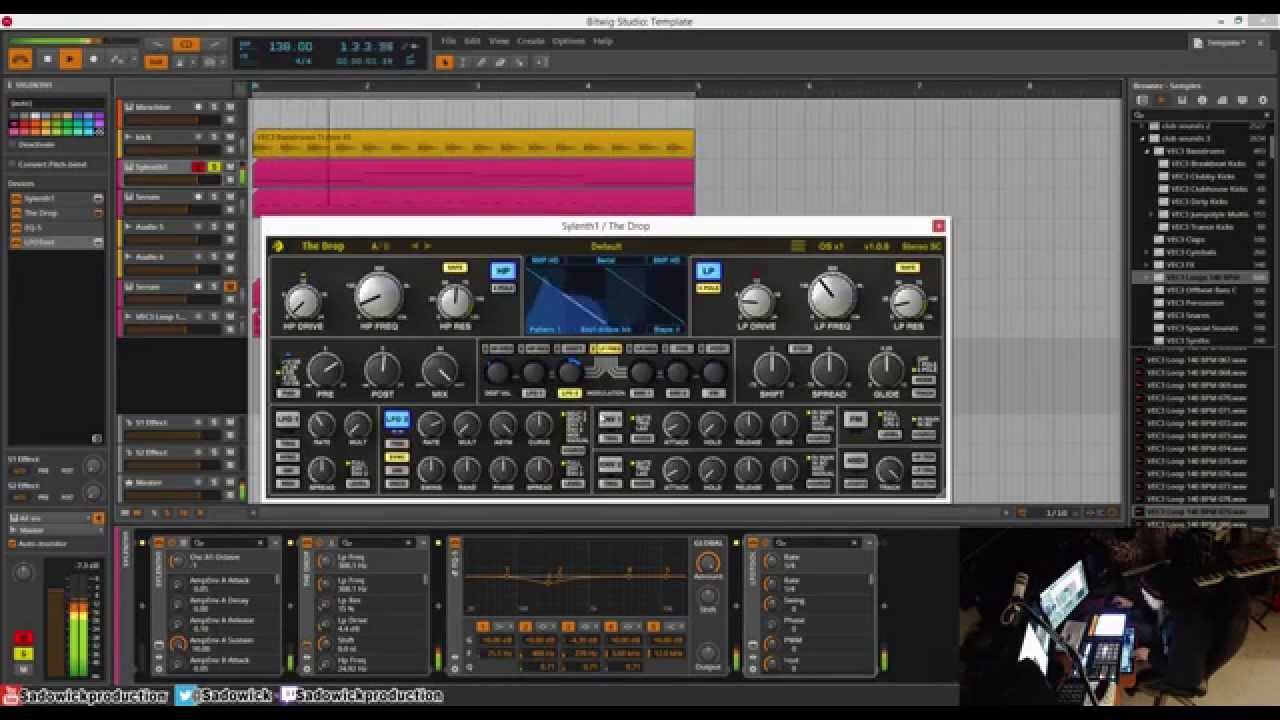
Task: Open the Create menu
Action: click(530, 41)
